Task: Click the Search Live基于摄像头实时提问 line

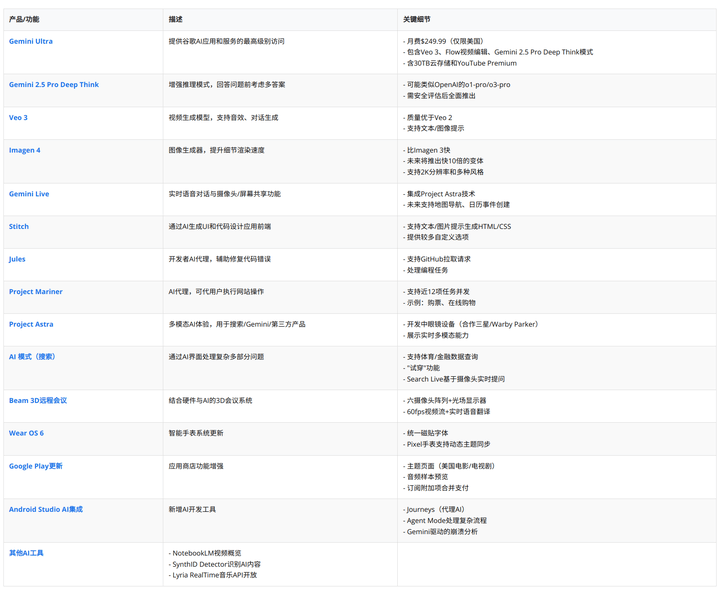Action: click(x=454, y=379)
